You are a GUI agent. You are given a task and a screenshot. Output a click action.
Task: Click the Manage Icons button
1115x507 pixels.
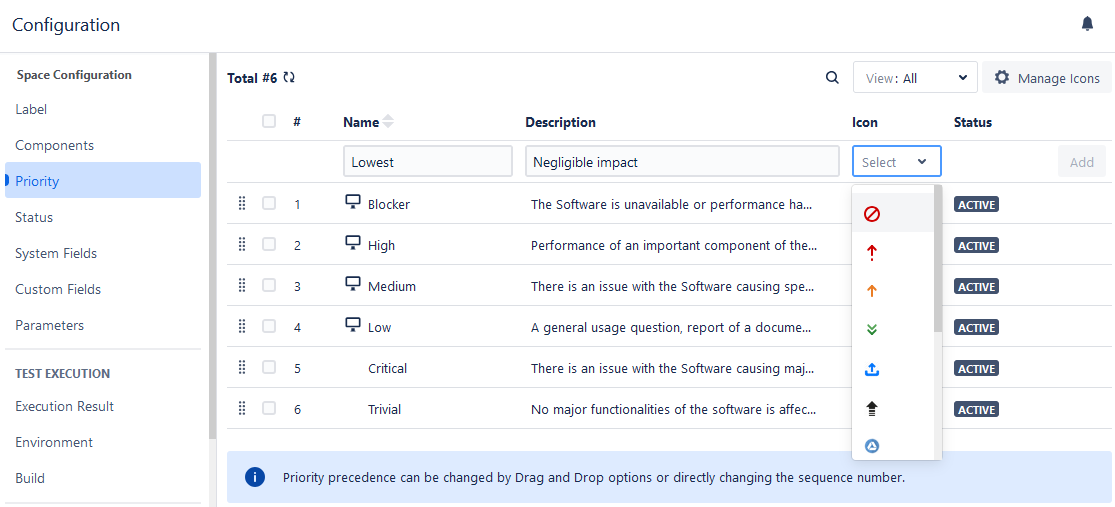point(1046,78)
